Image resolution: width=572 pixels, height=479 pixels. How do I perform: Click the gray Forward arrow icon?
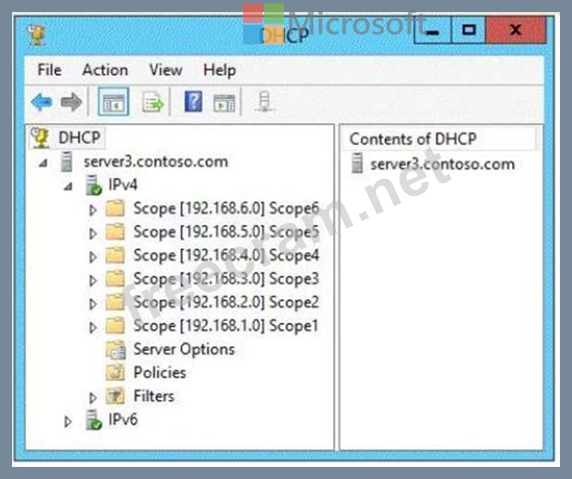[71, 102]
